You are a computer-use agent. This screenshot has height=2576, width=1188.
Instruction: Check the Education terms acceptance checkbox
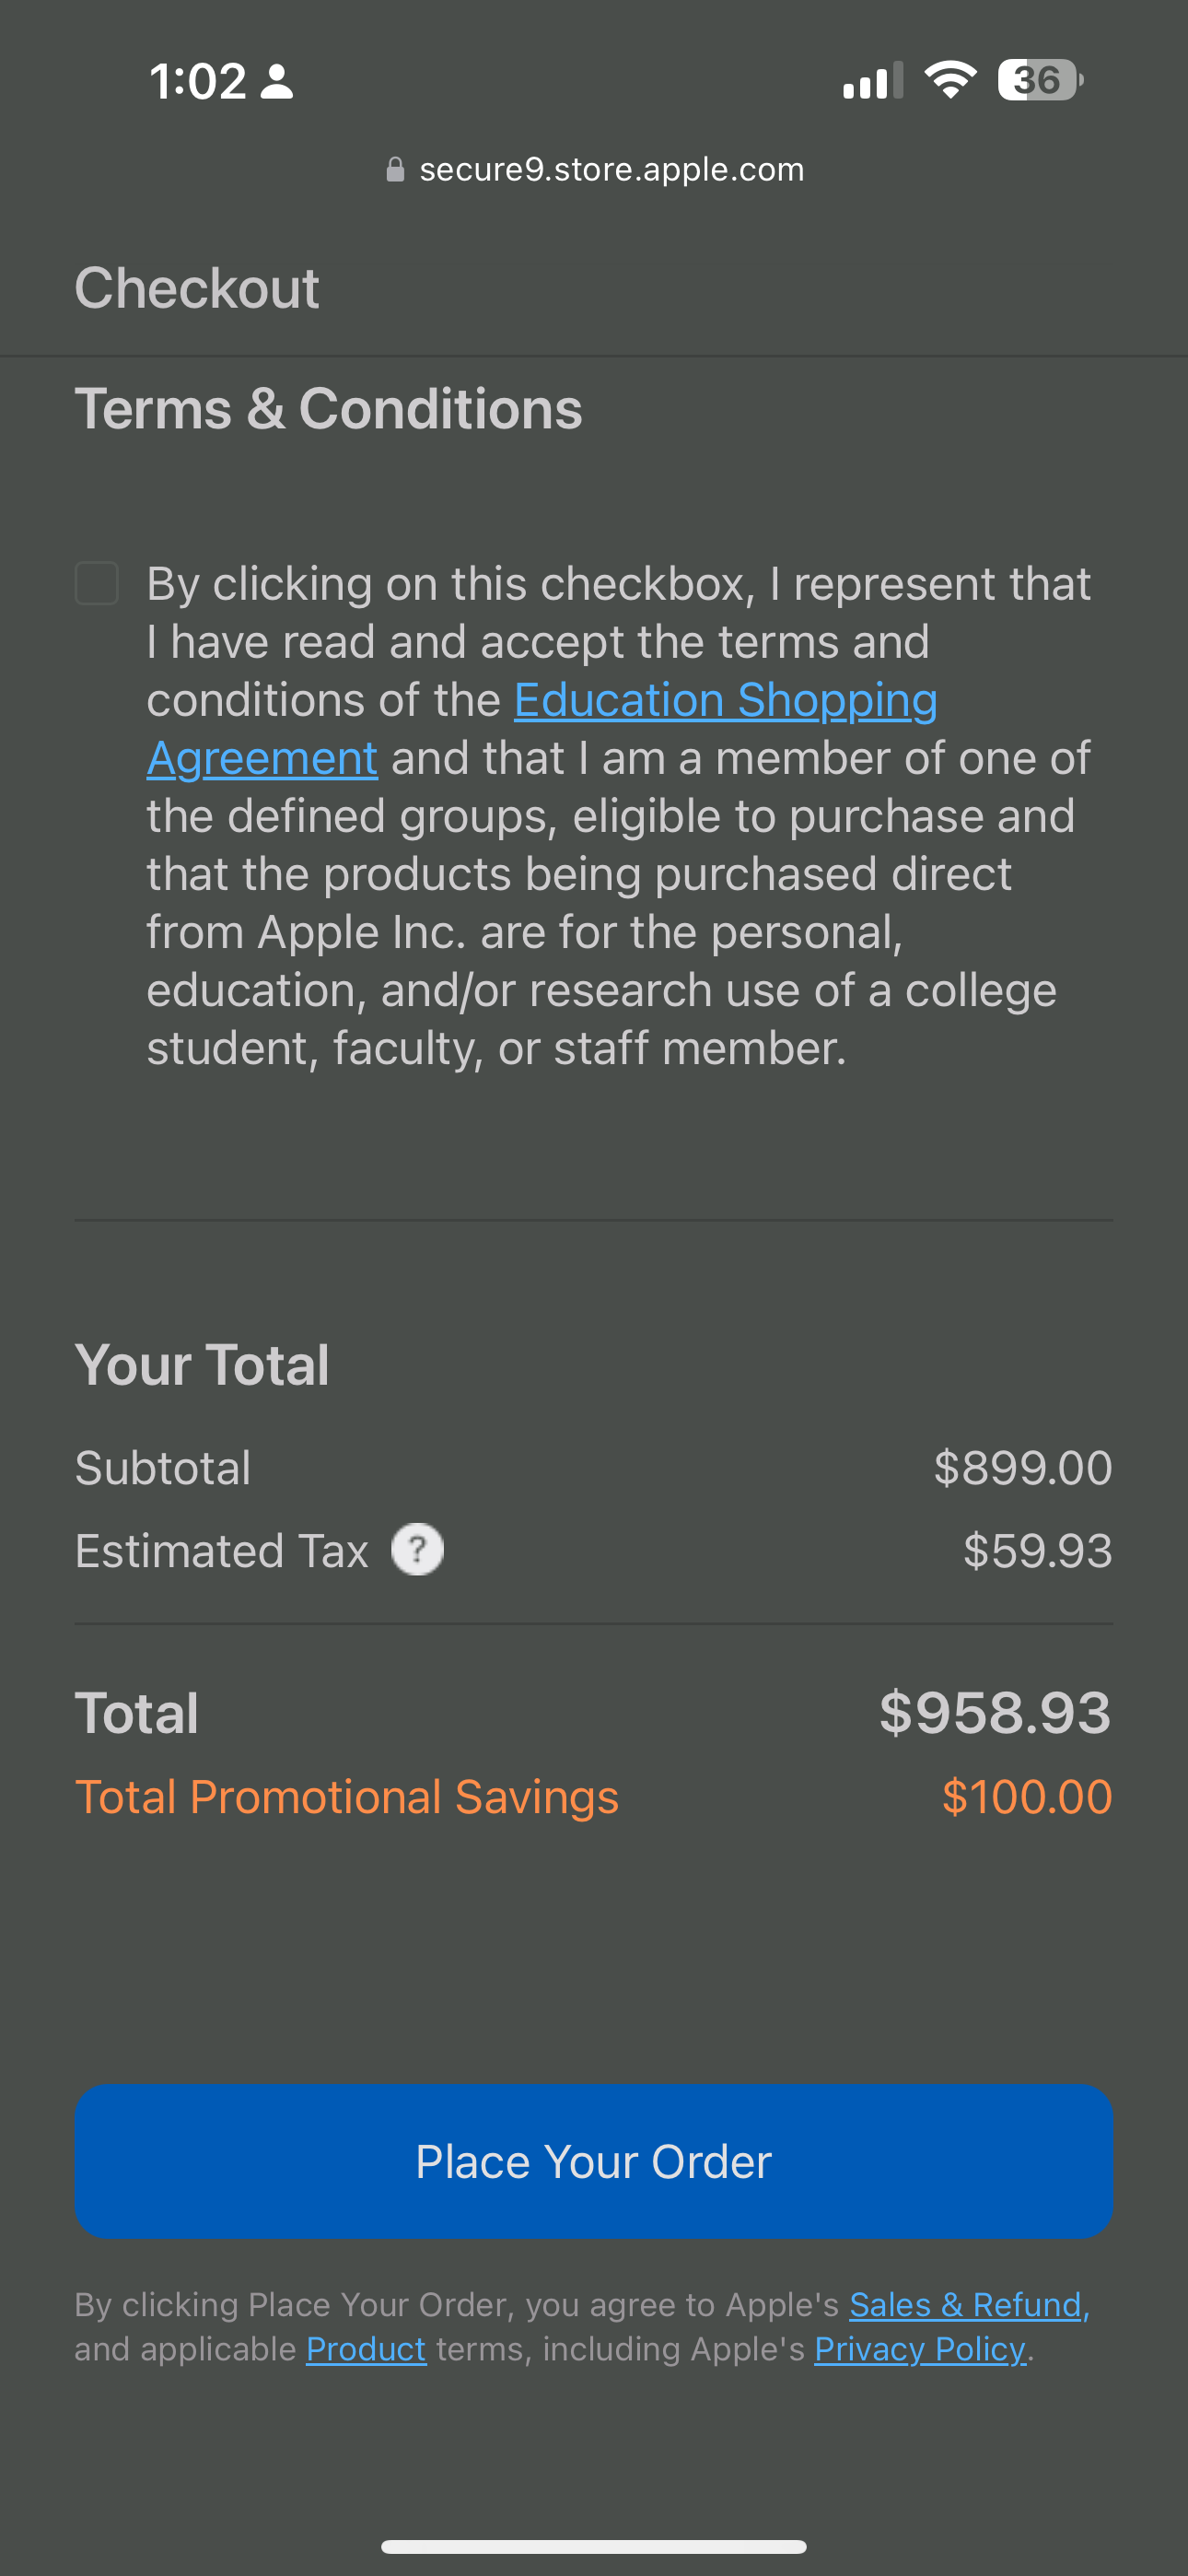(x=97, y=583)
